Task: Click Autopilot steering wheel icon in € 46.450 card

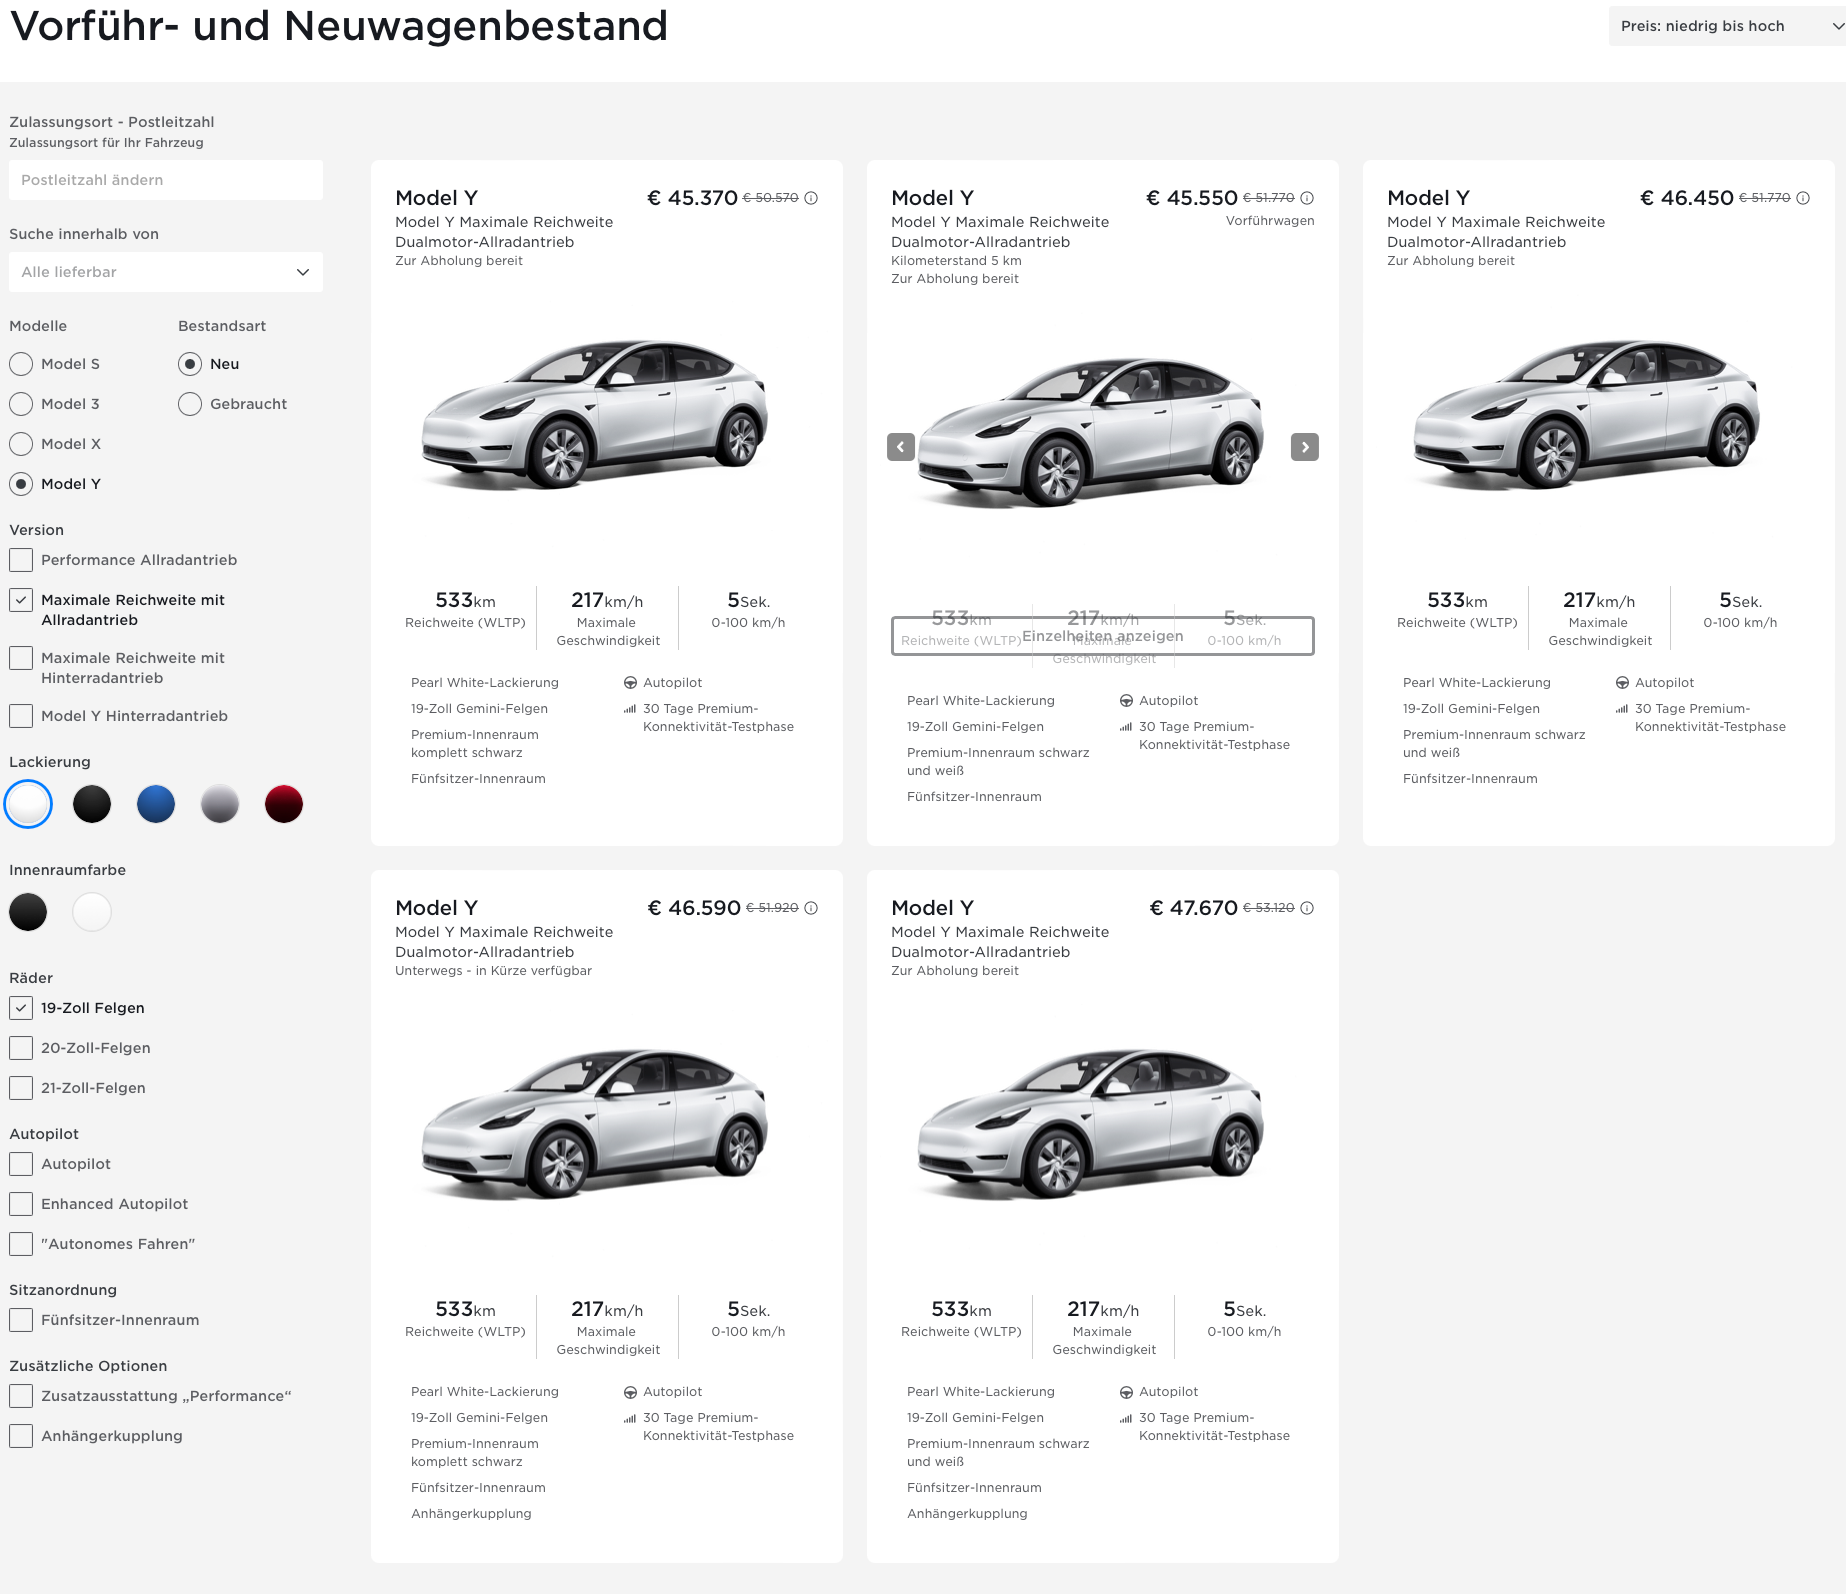Action: [1622, 683]
